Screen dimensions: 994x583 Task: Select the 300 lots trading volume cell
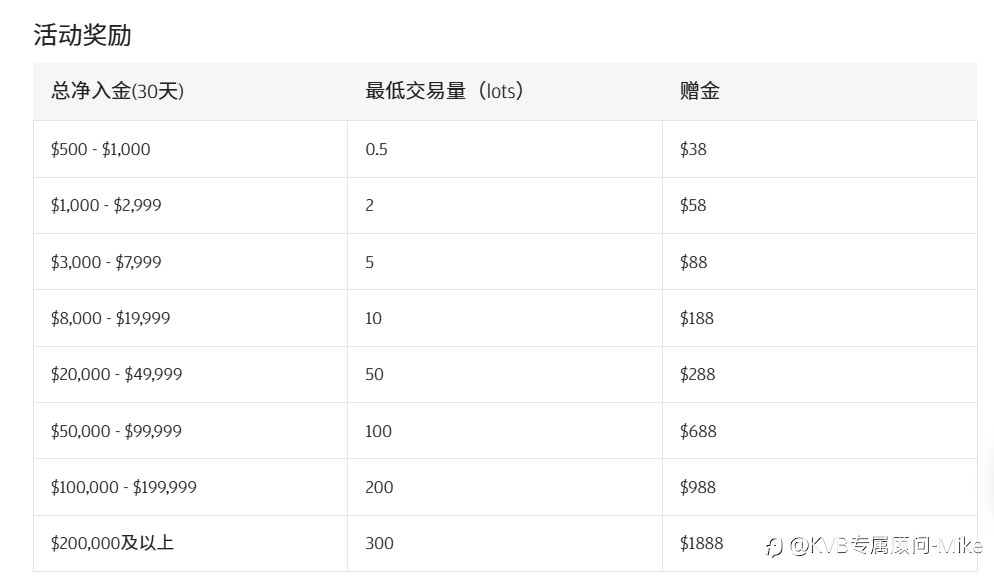tap(505, 543)
